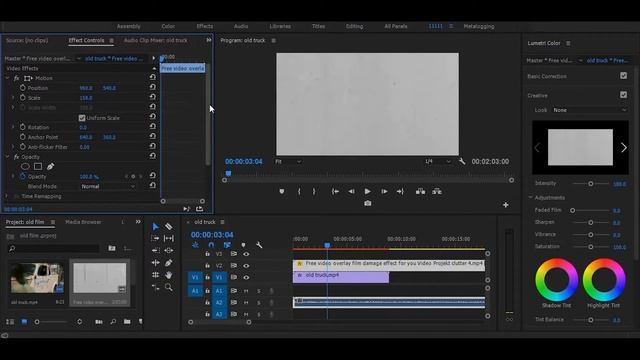
Task: Step back one frame
Action: point(351,191)
